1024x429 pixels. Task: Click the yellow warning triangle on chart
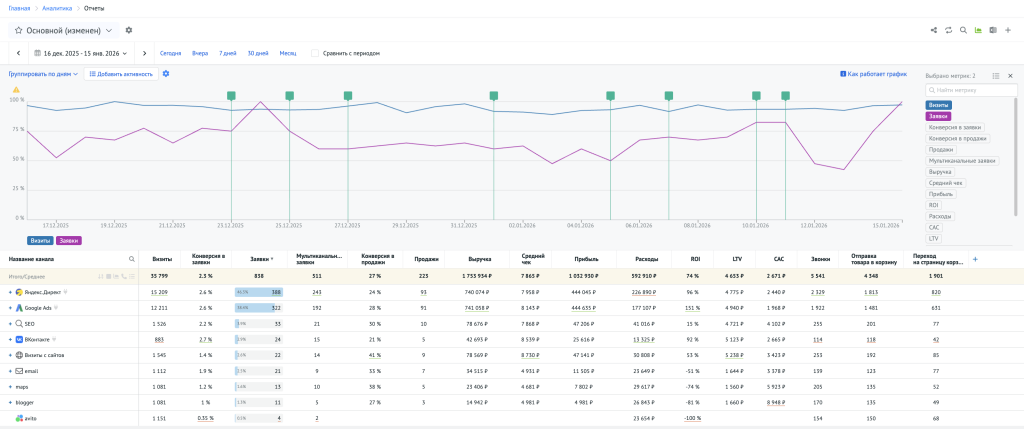pyautogui.click(x=16, y=89)
